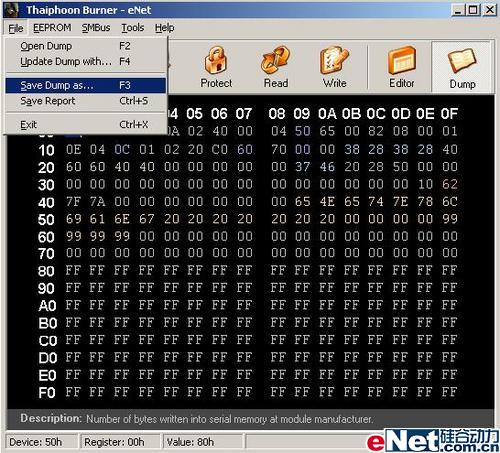Screen dimensions: 500x453
Task: Click the F0 row address label
Action: [47, 393]
